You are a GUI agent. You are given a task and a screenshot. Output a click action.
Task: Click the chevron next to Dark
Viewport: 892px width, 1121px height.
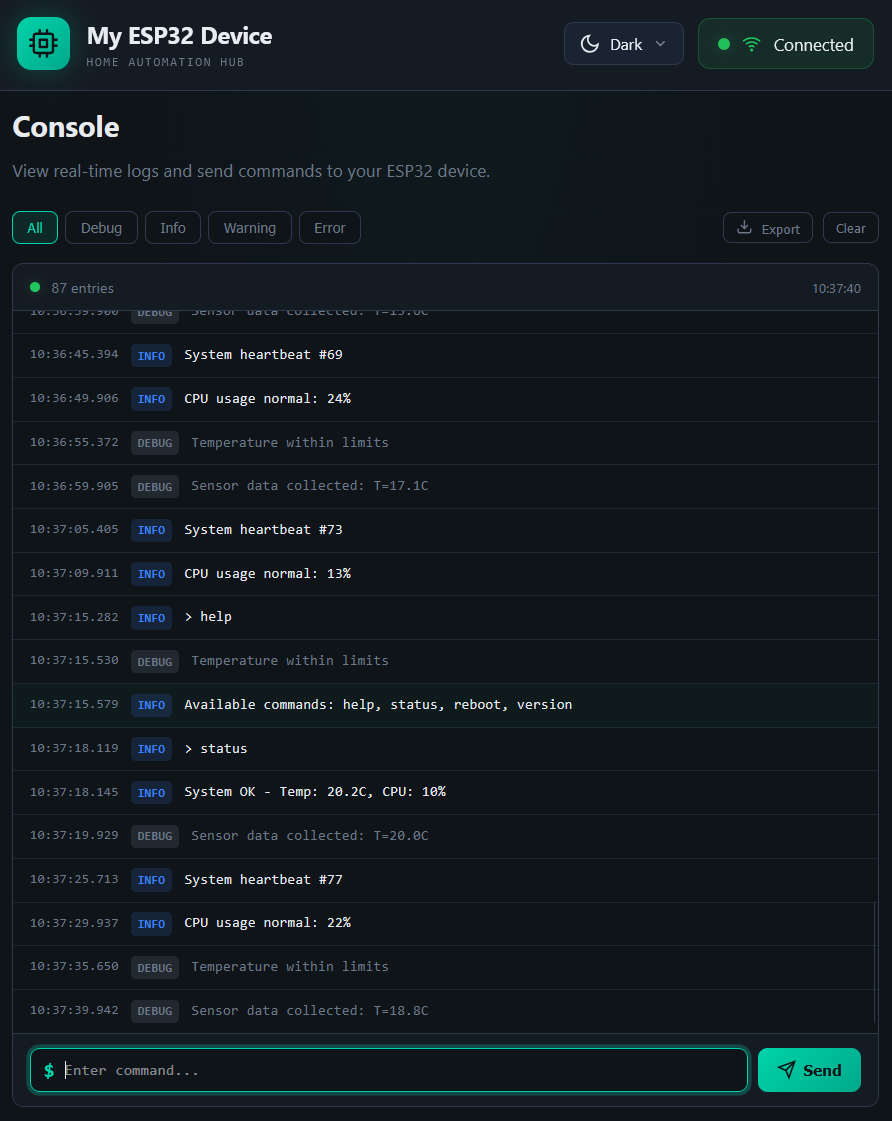coord(660,43)
